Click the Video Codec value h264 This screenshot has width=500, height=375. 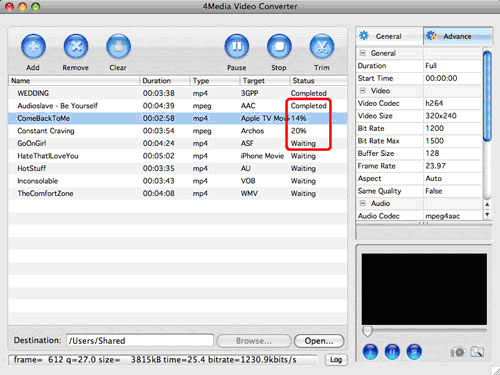pos(434,103)
